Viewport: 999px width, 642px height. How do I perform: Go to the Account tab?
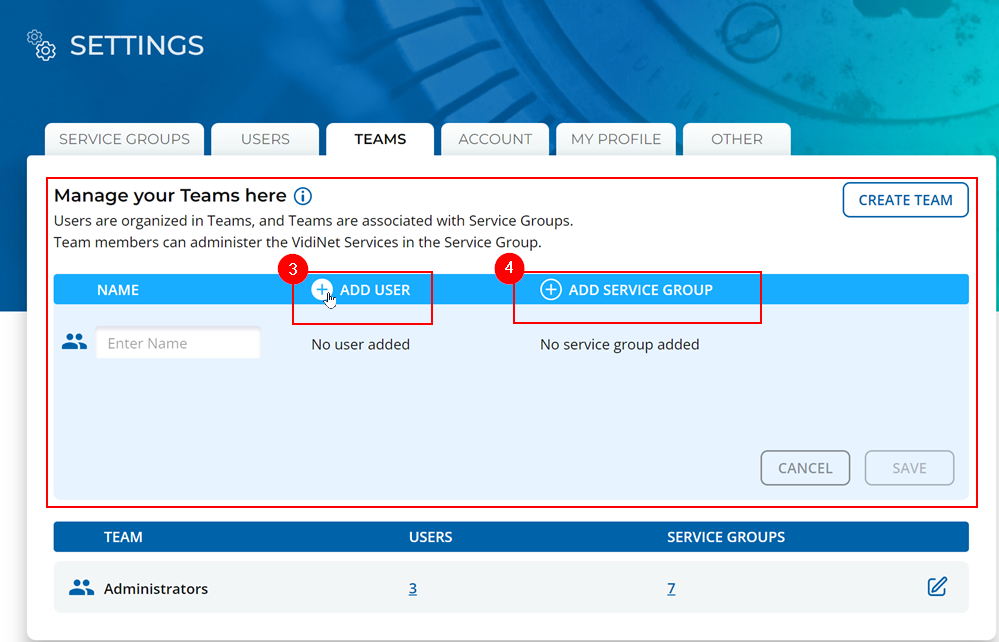[x=495, y=140]
